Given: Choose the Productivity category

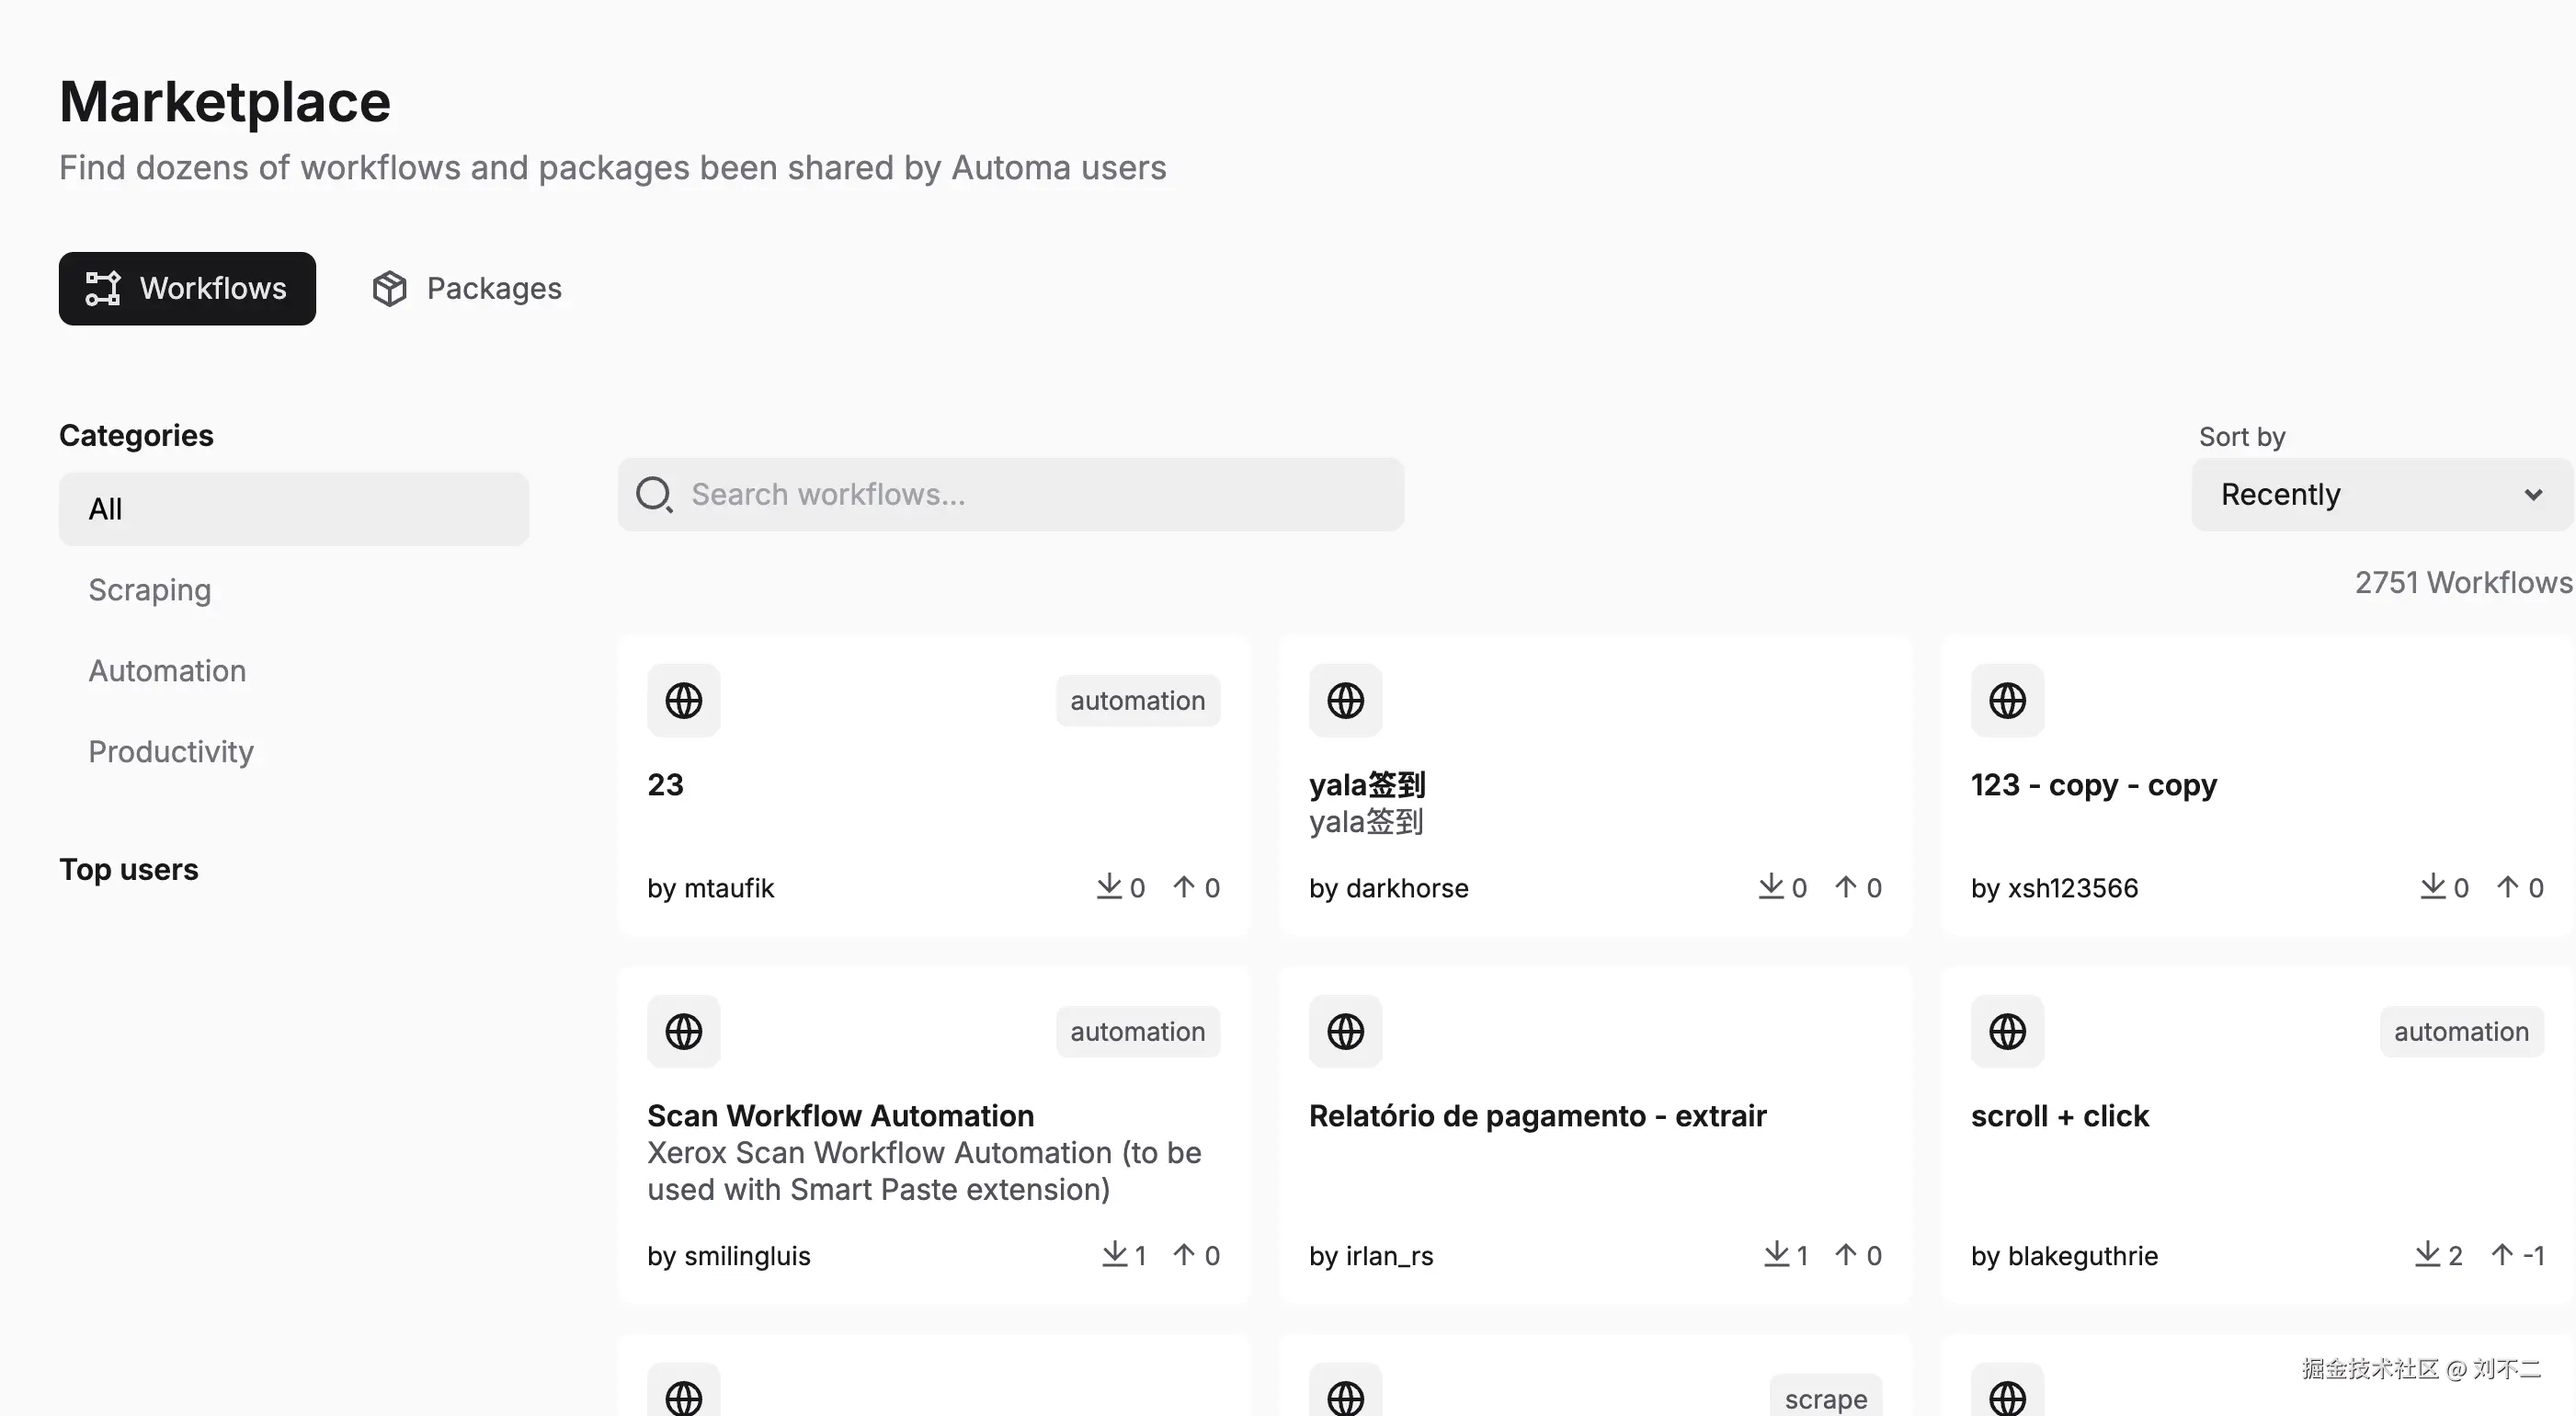Looking at the screenshot, I should click(171, 752).
